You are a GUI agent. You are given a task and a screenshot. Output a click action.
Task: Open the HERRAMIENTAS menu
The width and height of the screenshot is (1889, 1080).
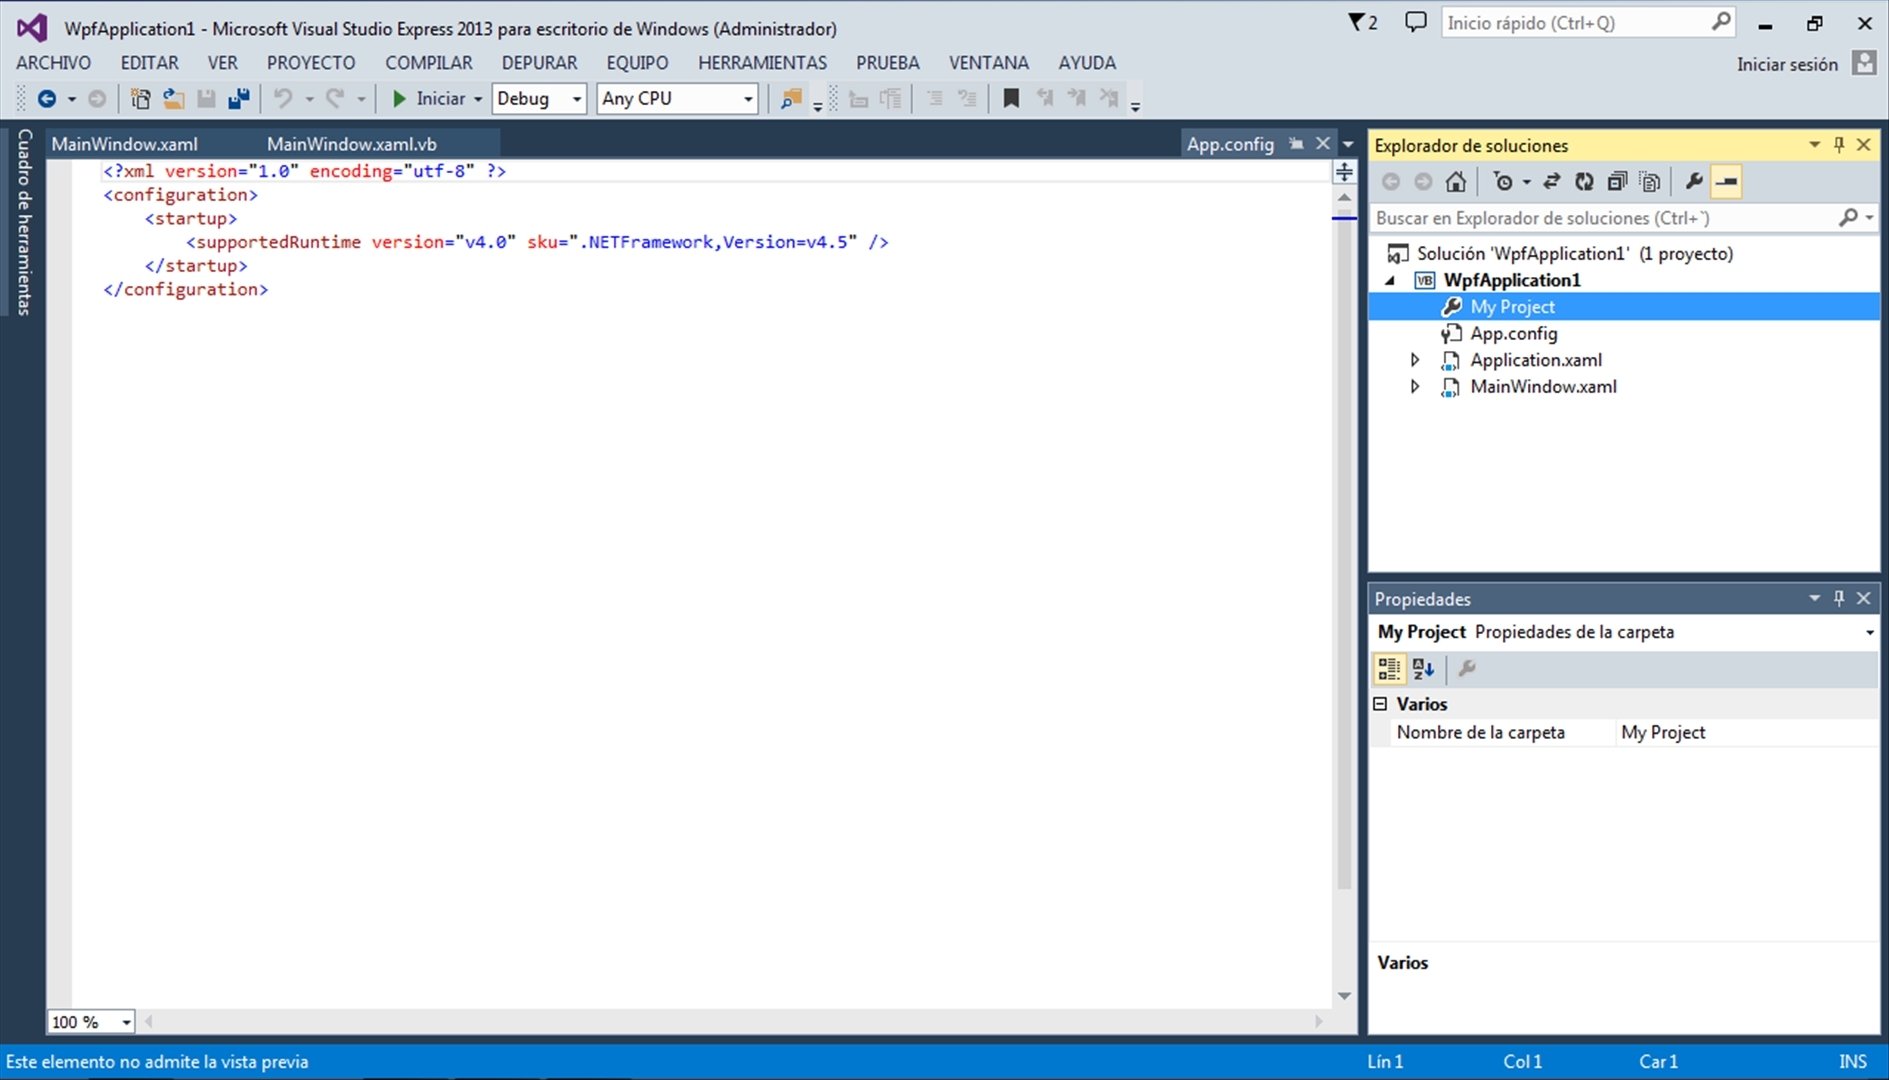[x=762, y=62]
